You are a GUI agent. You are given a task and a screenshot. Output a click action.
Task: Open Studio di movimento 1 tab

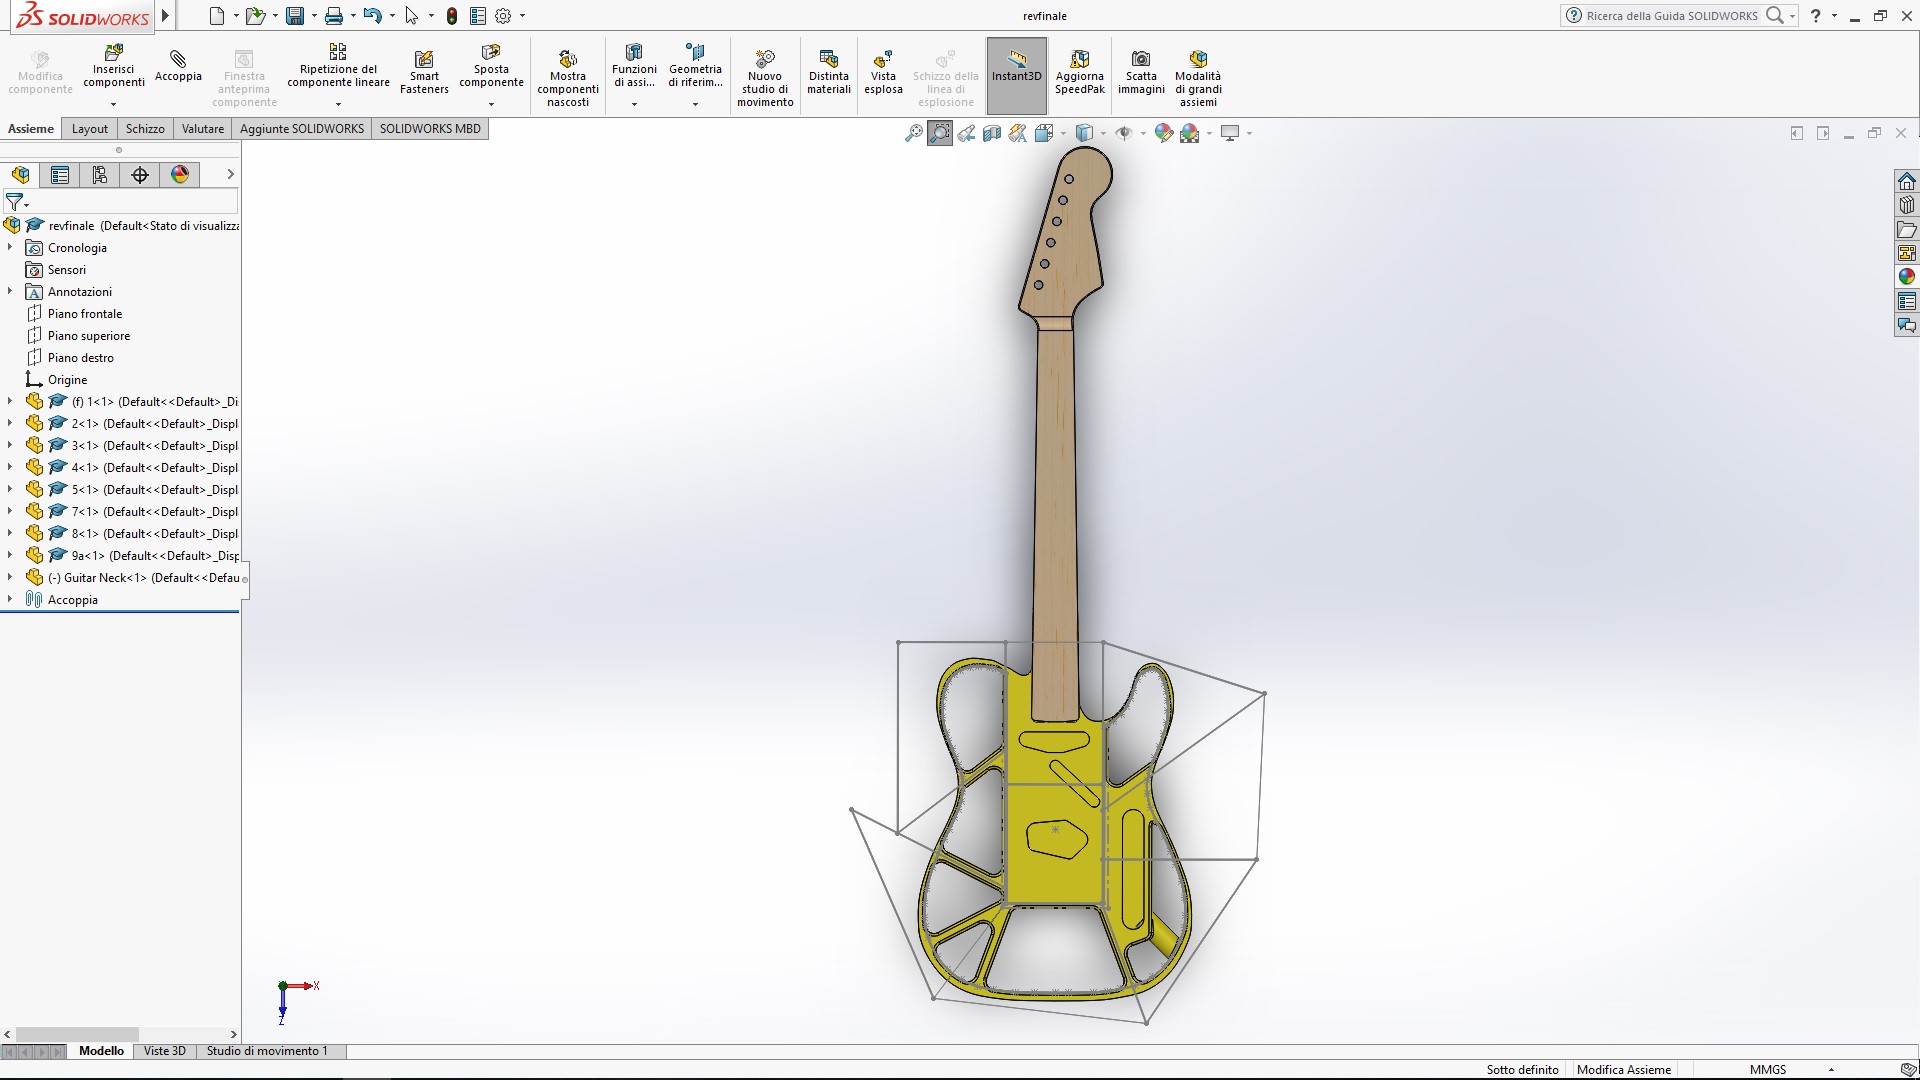coord(267,1051)
